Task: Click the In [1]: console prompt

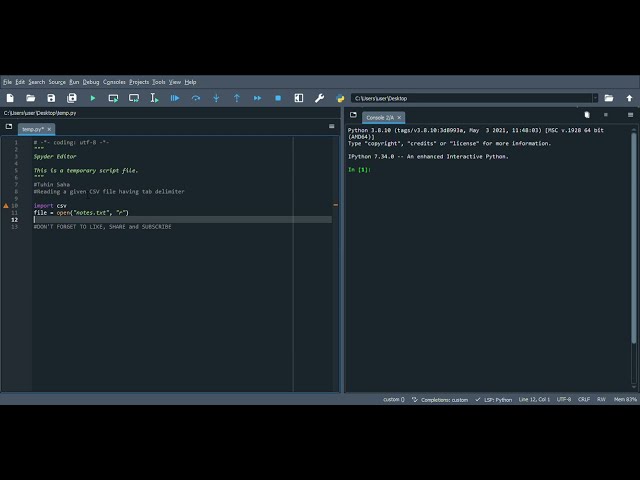Action: click(359, 169)
